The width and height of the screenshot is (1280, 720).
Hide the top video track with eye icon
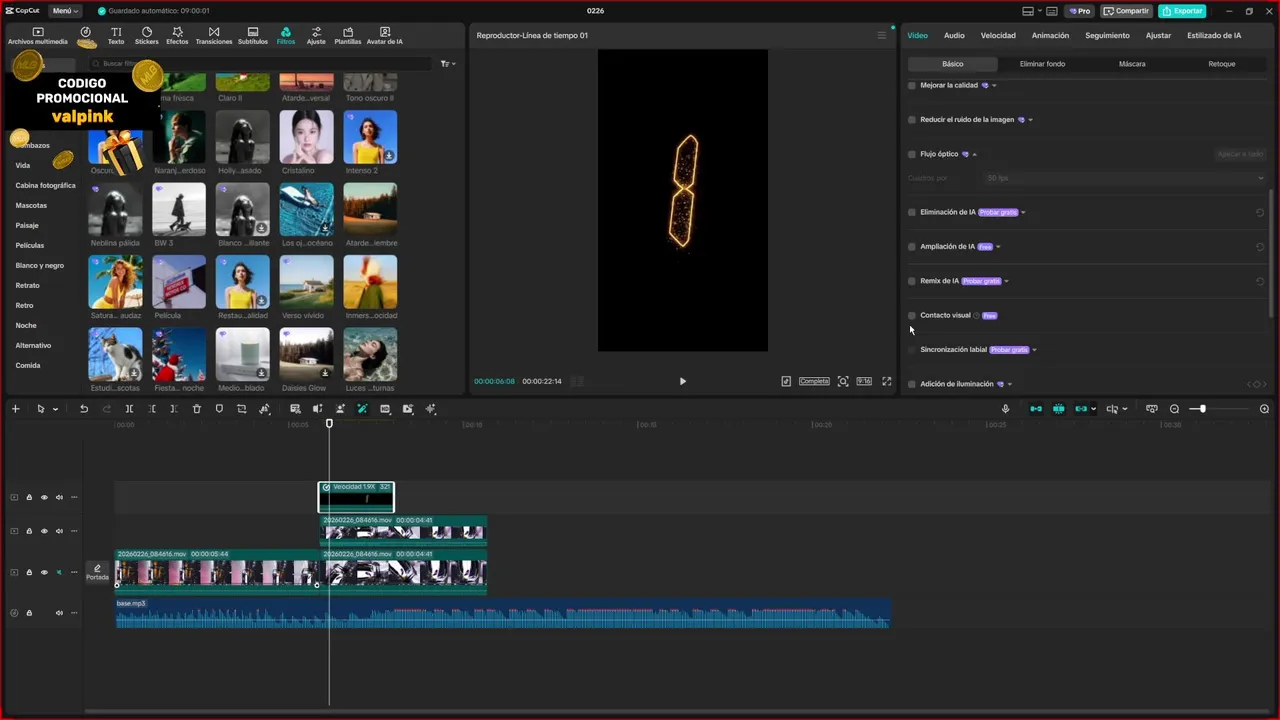pyautogui.click(x=44, y=497)
